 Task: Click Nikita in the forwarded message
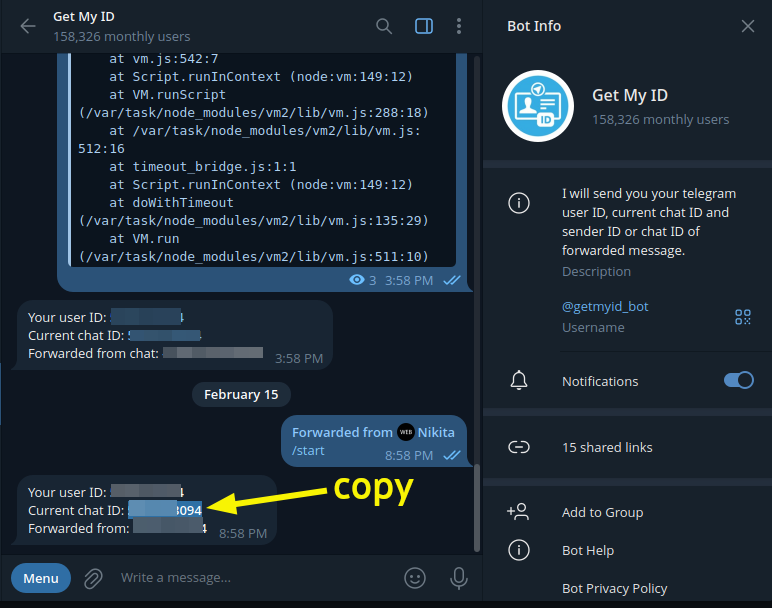pyautogui.click(x=436, y=432)
